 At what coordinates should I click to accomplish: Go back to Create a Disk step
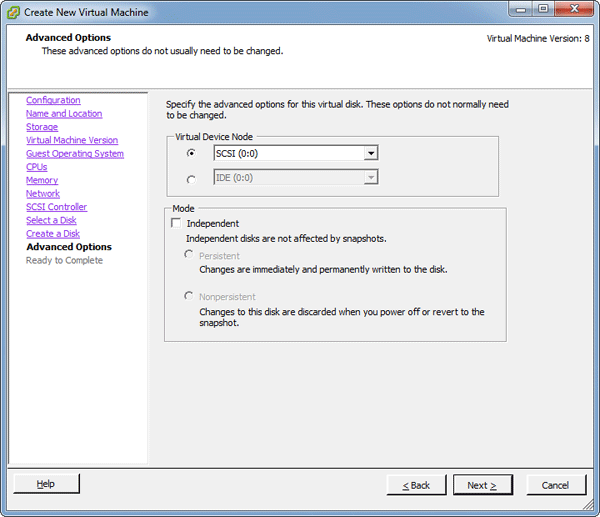pos(52,234)
